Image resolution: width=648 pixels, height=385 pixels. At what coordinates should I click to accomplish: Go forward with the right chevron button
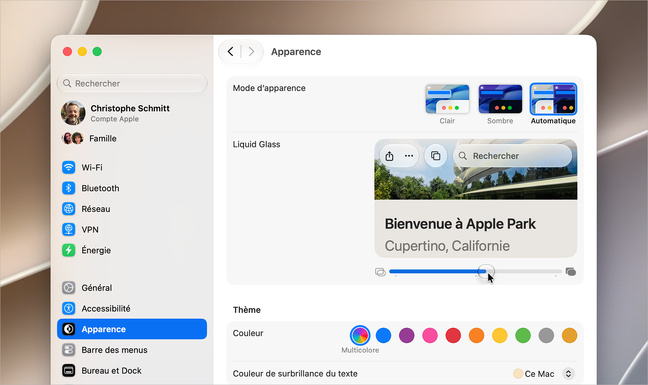tap(251, 52)
